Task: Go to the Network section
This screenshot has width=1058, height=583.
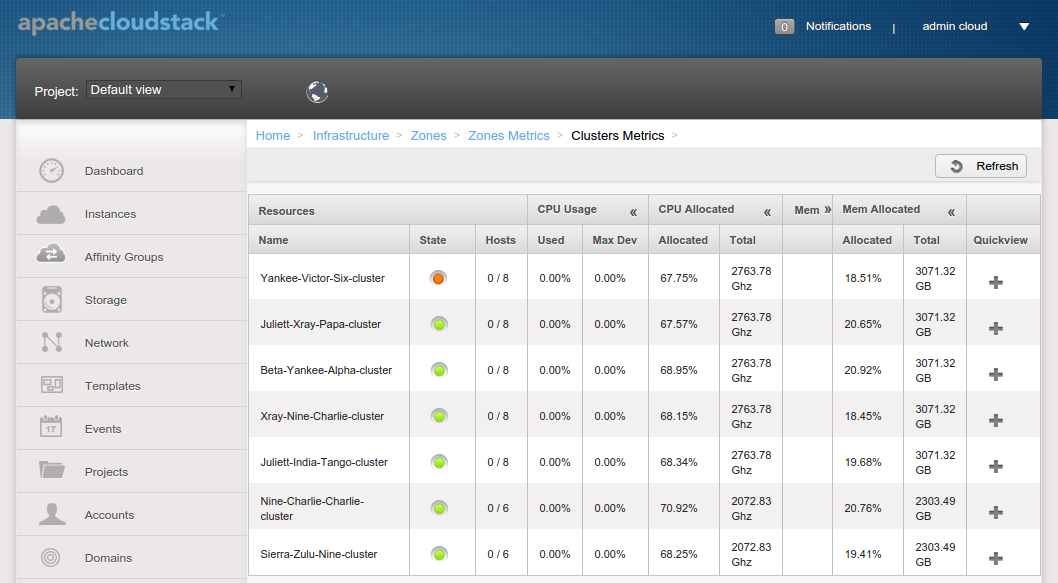Action: (x=132, y=343)
